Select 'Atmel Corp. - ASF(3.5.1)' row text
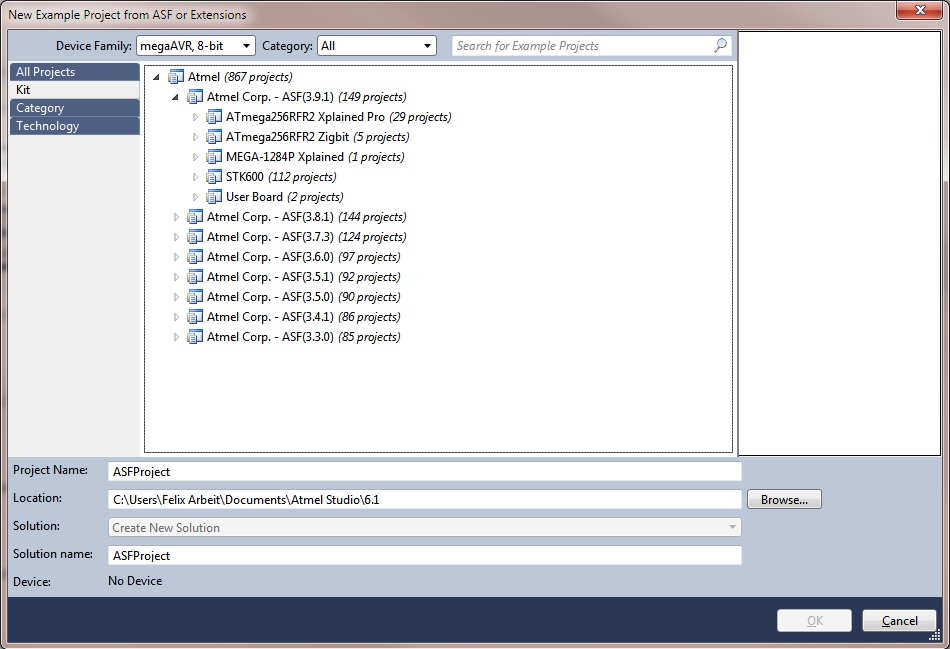Screen dimensions: 950x649 coord(304,277)
